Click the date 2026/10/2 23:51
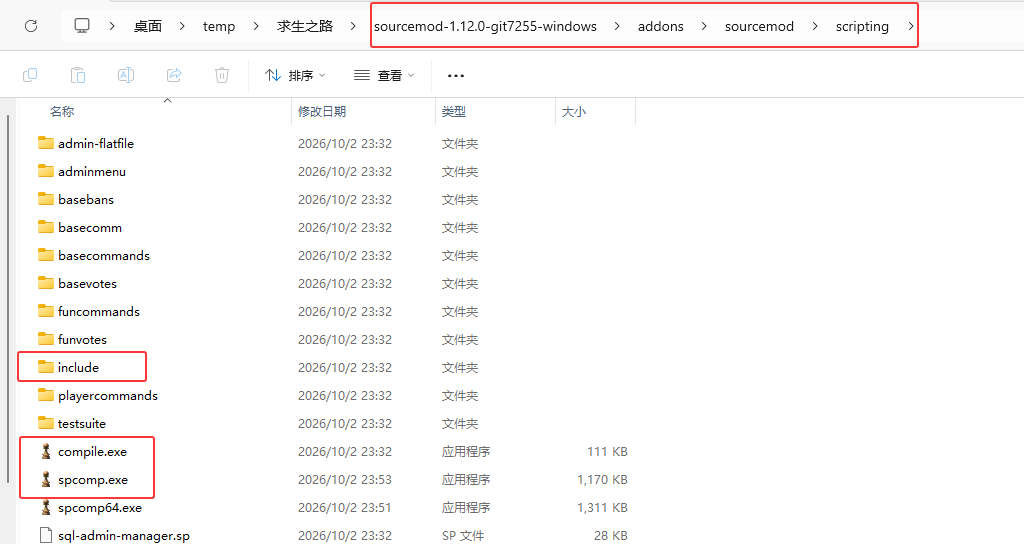 click(x=345, y=507)
